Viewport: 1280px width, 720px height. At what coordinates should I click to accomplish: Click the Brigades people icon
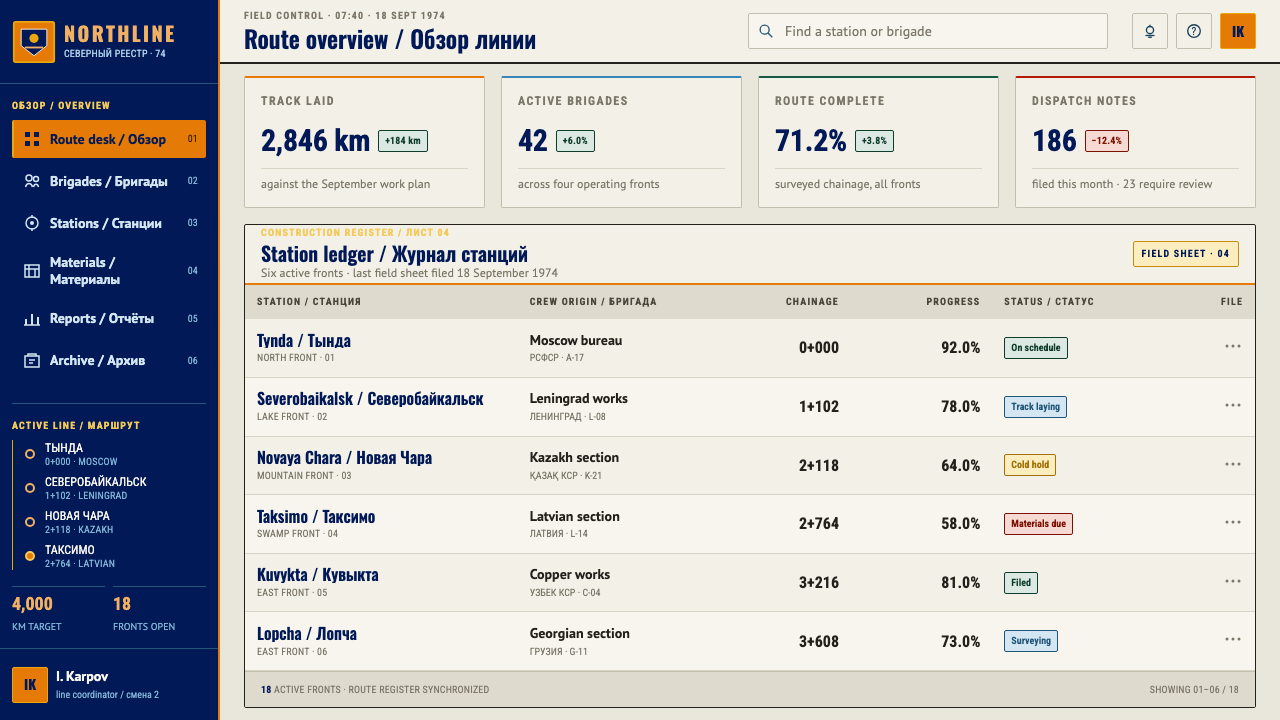pos(32,181)
